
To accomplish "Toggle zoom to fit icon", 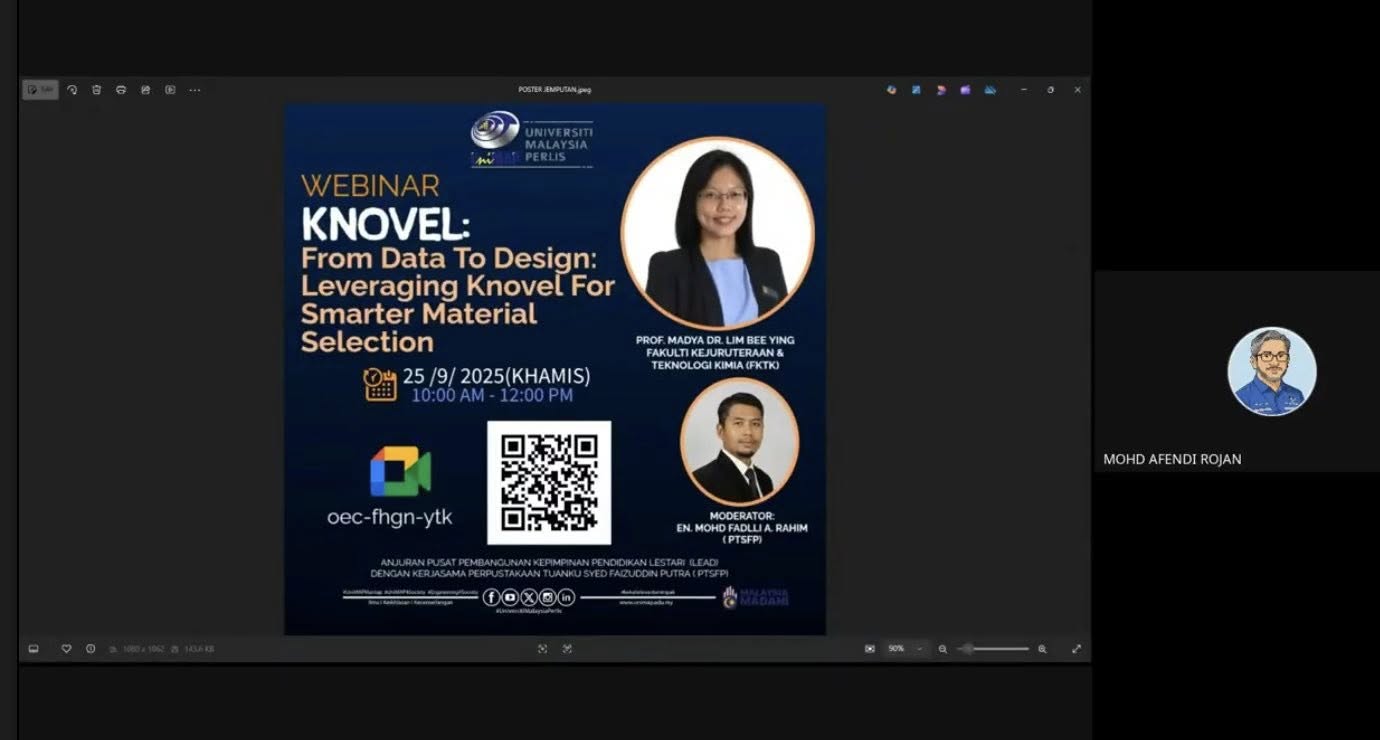I will click(x=869, y=649).
